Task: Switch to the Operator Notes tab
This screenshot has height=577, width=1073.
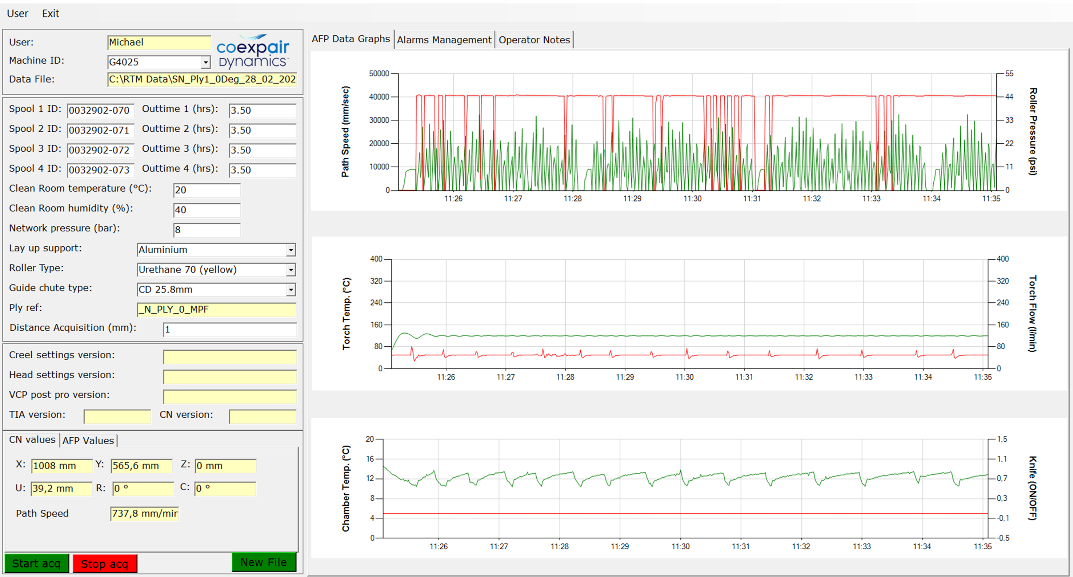Action: (x=534, y=40)
